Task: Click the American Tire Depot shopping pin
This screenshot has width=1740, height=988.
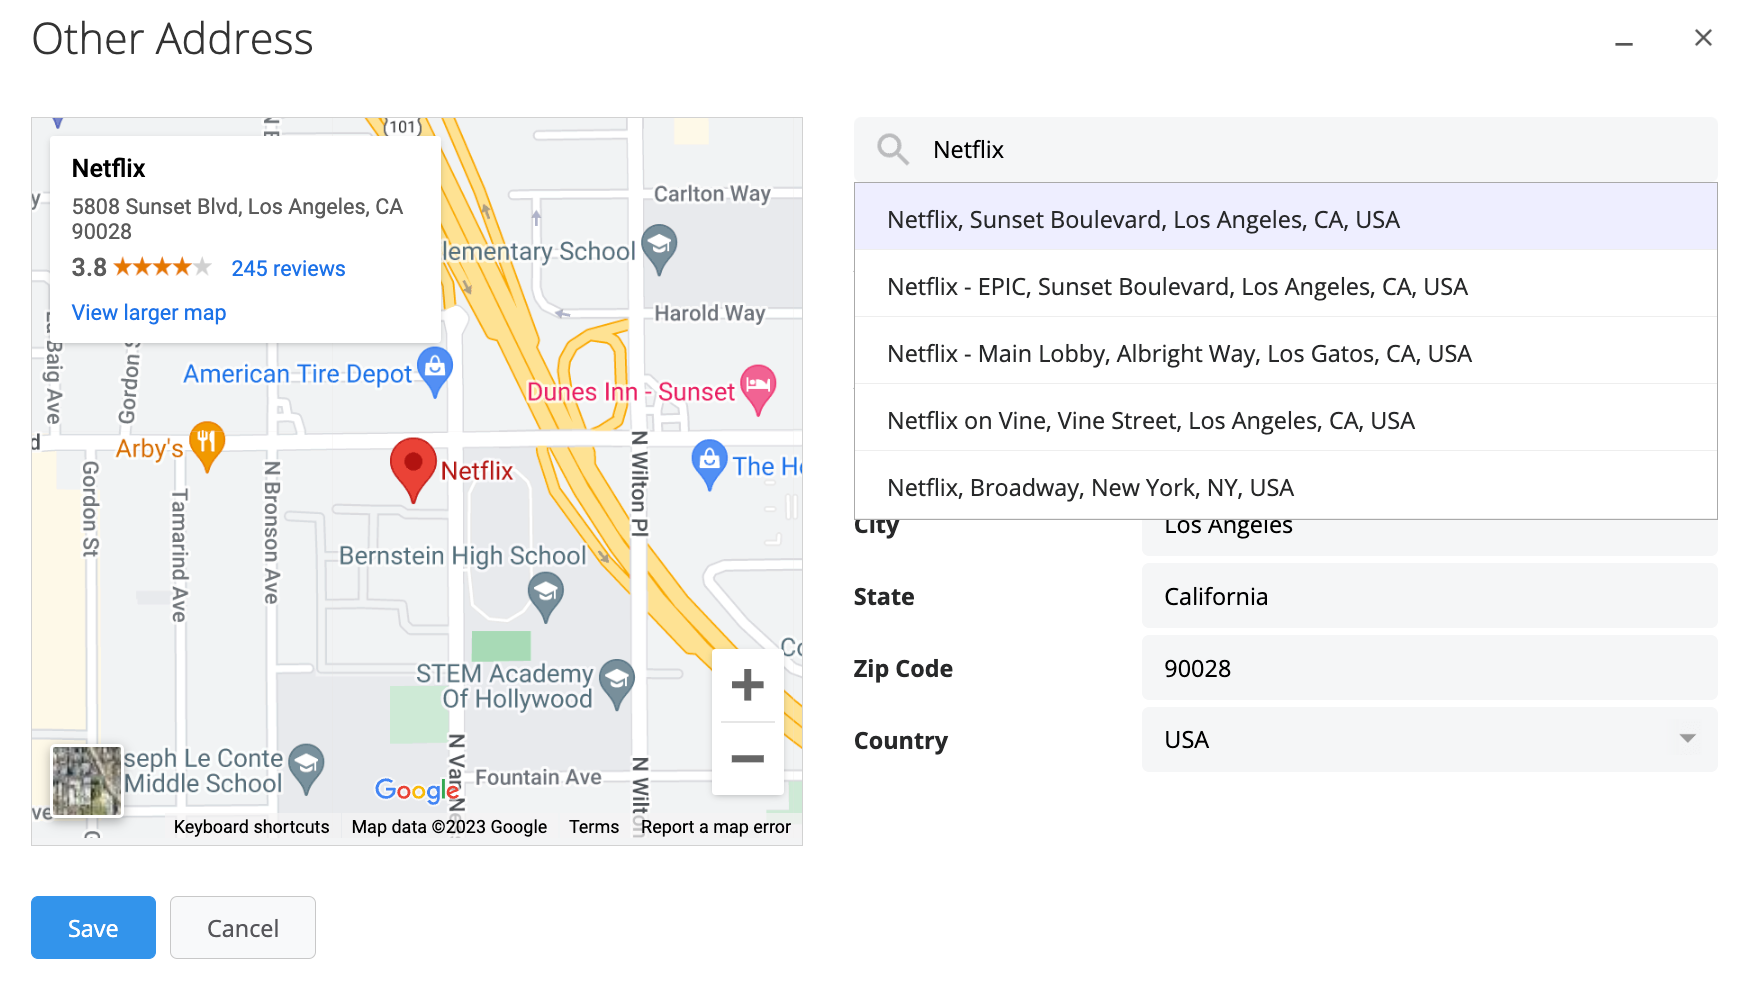Action: tap(435, 371)
